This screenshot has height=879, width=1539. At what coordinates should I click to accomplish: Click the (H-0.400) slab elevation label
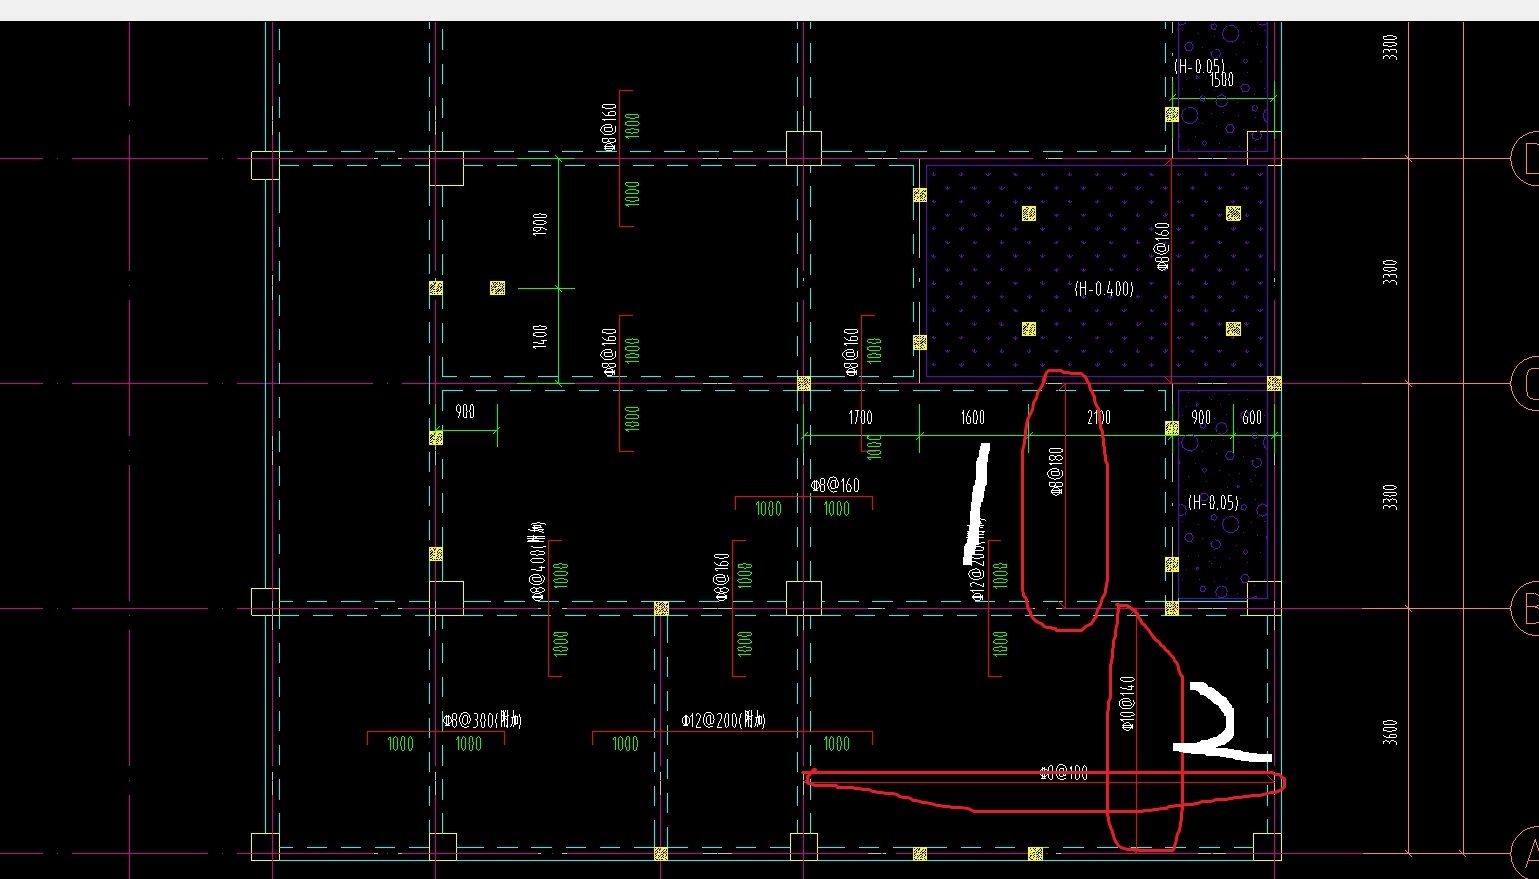(x=1104, y=289)
